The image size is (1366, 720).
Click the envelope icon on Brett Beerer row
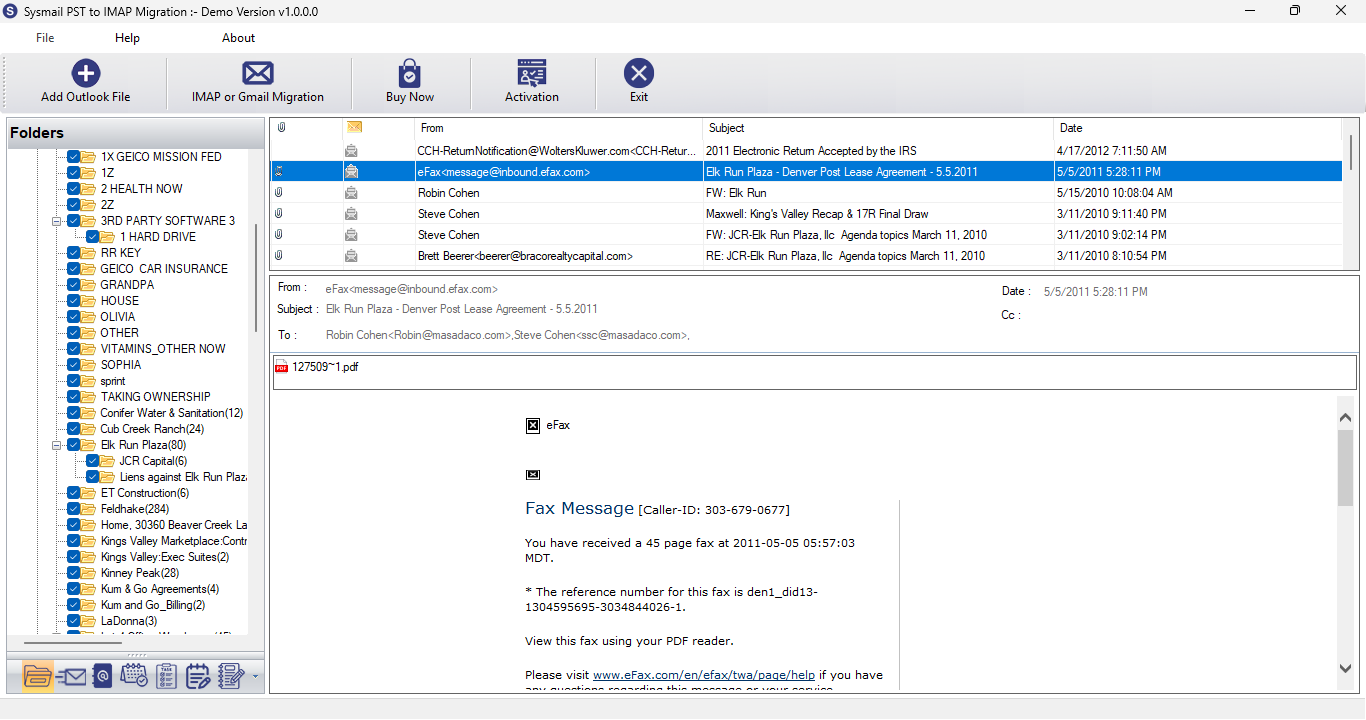click(x=352, y=256)
